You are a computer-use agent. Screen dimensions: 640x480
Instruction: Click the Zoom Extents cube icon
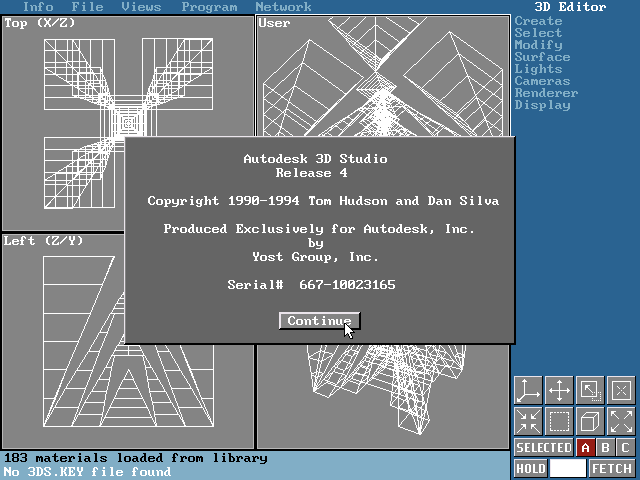coord(590,421)
